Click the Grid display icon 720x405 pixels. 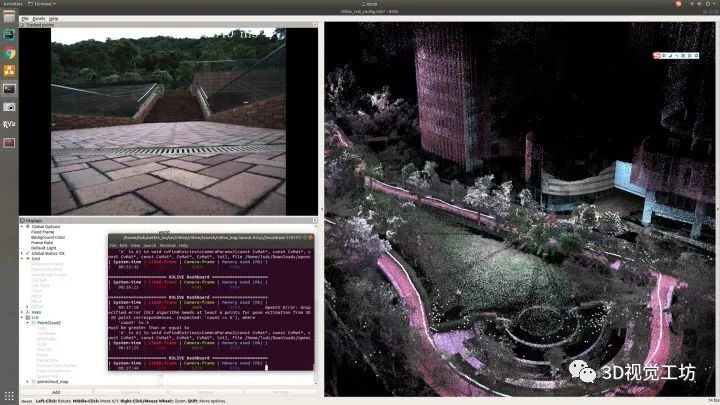(x=28, y=259)
